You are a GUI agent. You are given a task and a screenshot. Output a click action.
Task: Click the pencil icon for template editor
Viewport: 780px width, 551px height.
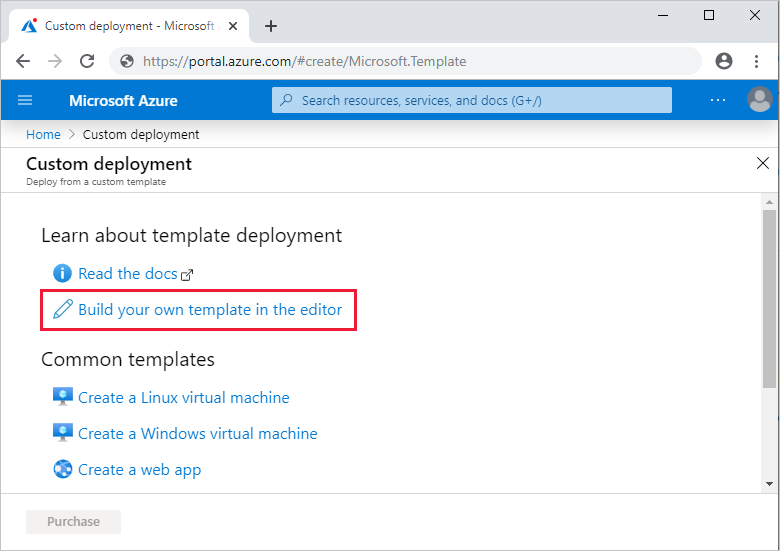coord(63,309)
